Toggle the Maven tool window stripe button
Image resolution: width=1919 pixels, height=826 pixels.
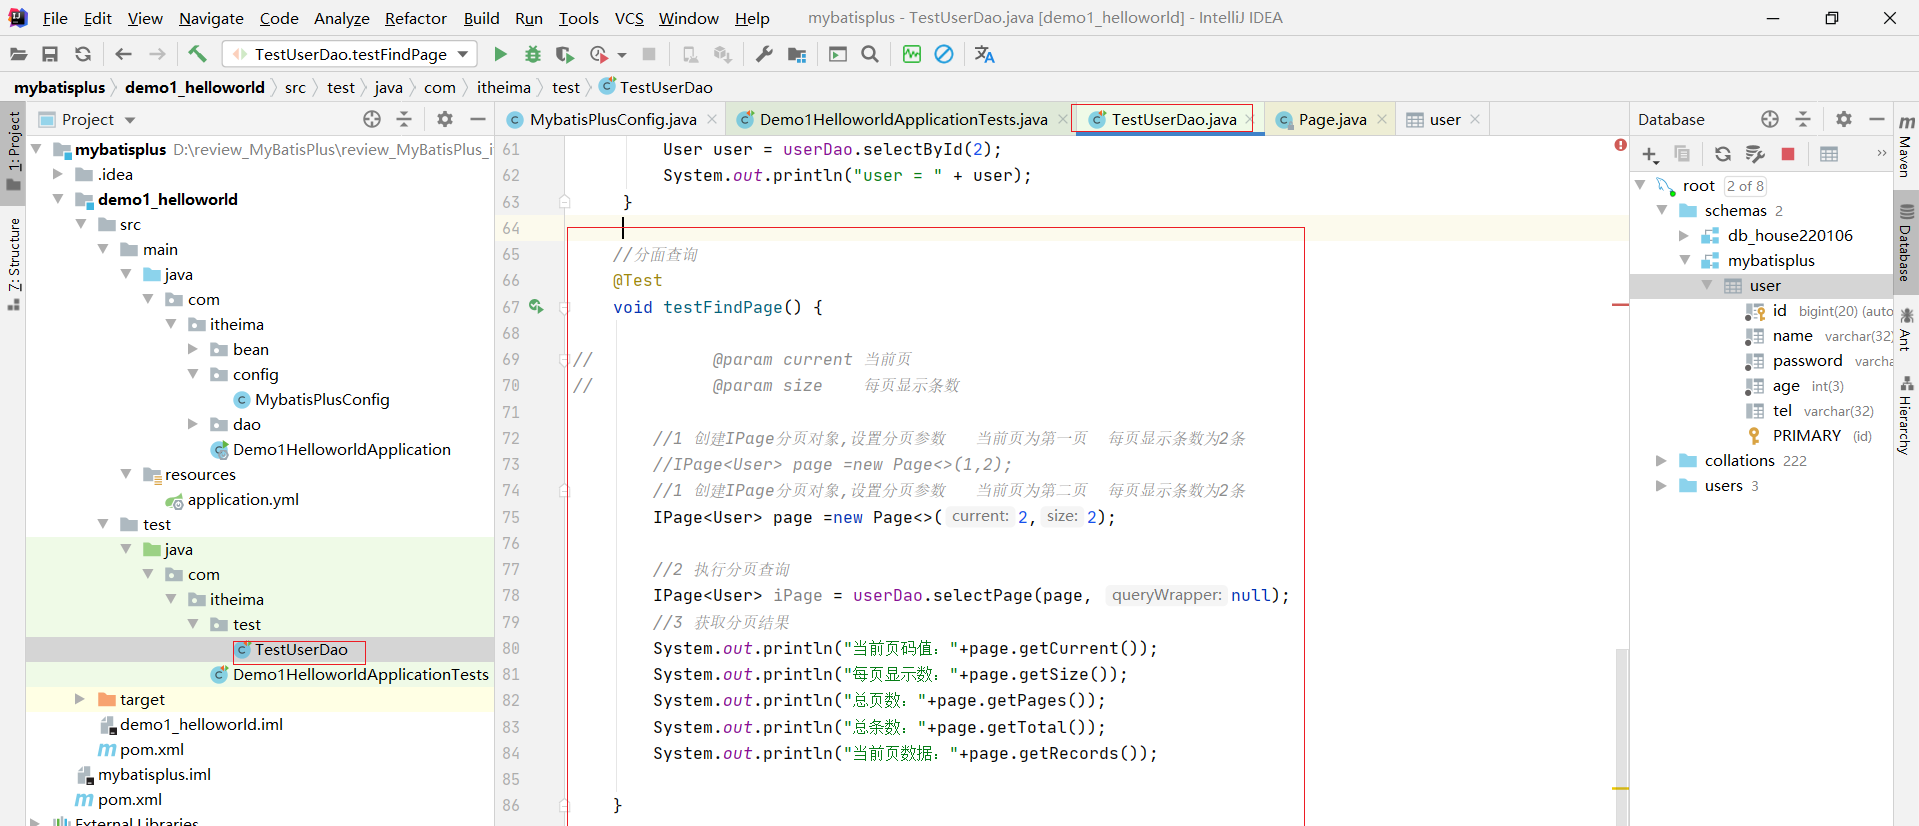(1906, 148)
